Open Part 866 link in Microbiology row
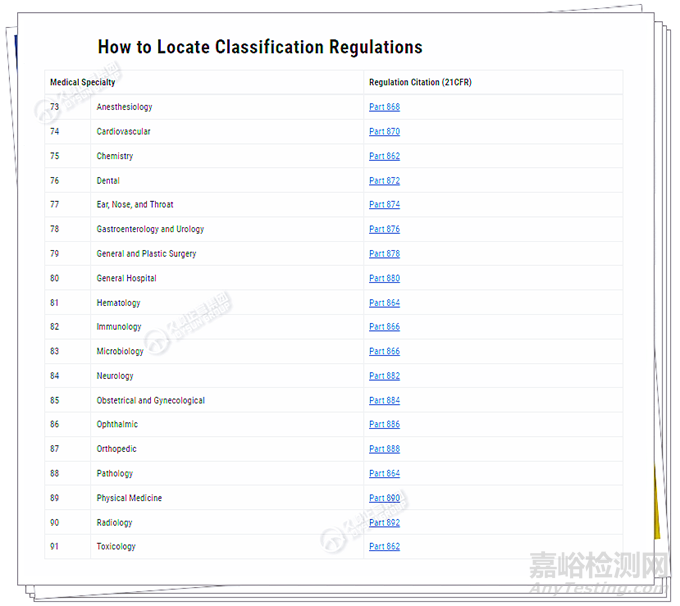 pos(384,351)
